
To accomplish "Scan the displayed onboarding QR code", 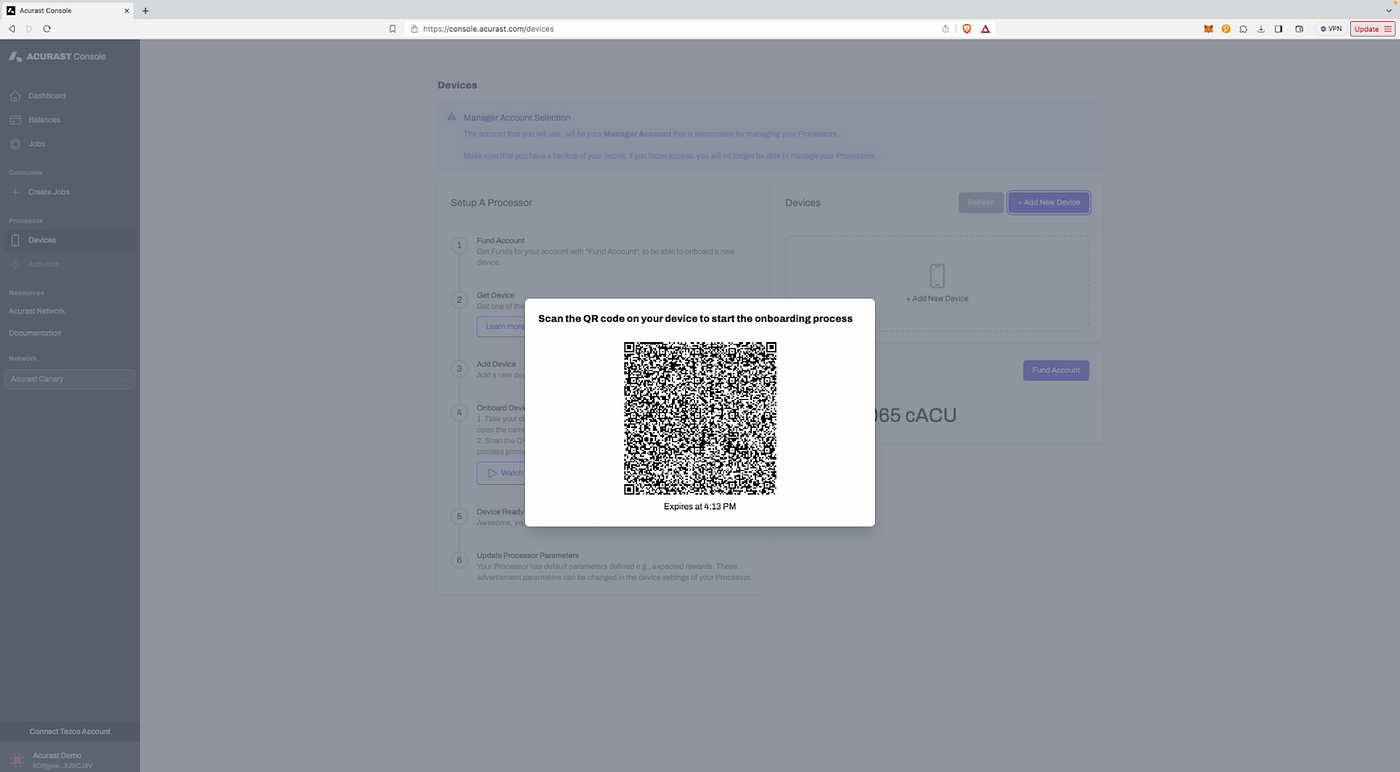I will pos(699,418).
